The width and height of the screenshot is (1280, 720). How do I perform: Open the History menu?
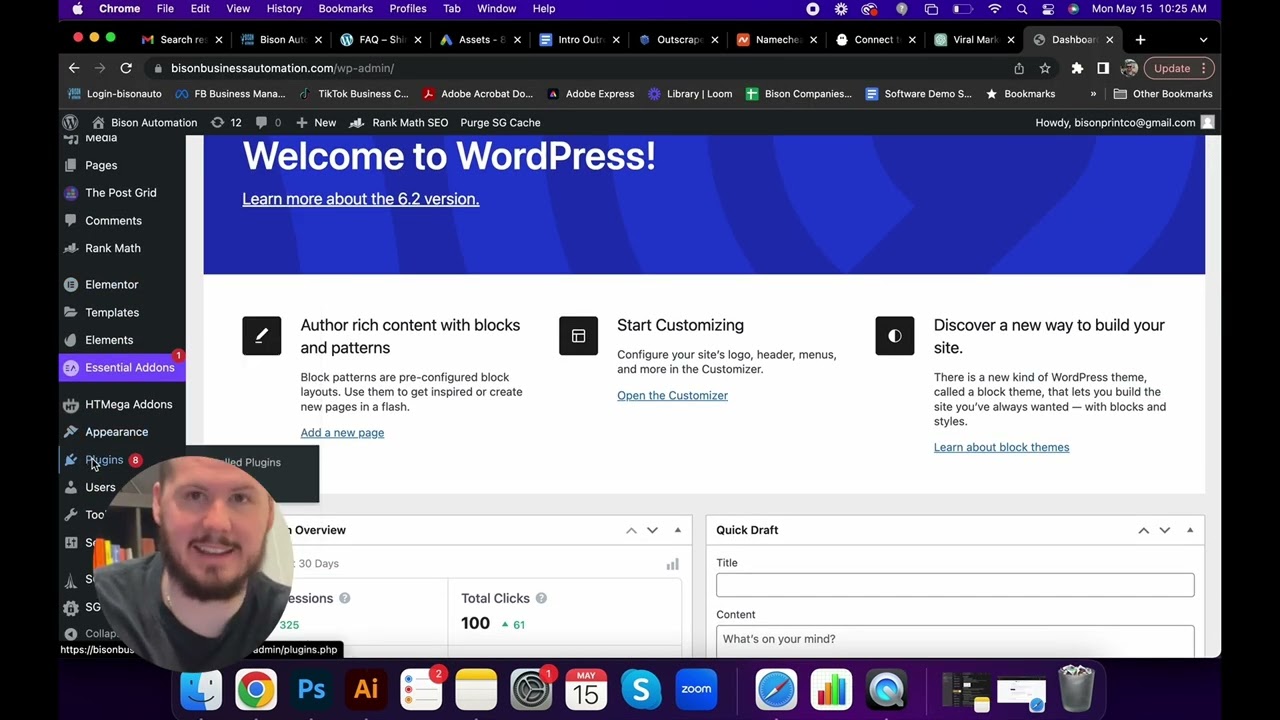click(284, 9)
